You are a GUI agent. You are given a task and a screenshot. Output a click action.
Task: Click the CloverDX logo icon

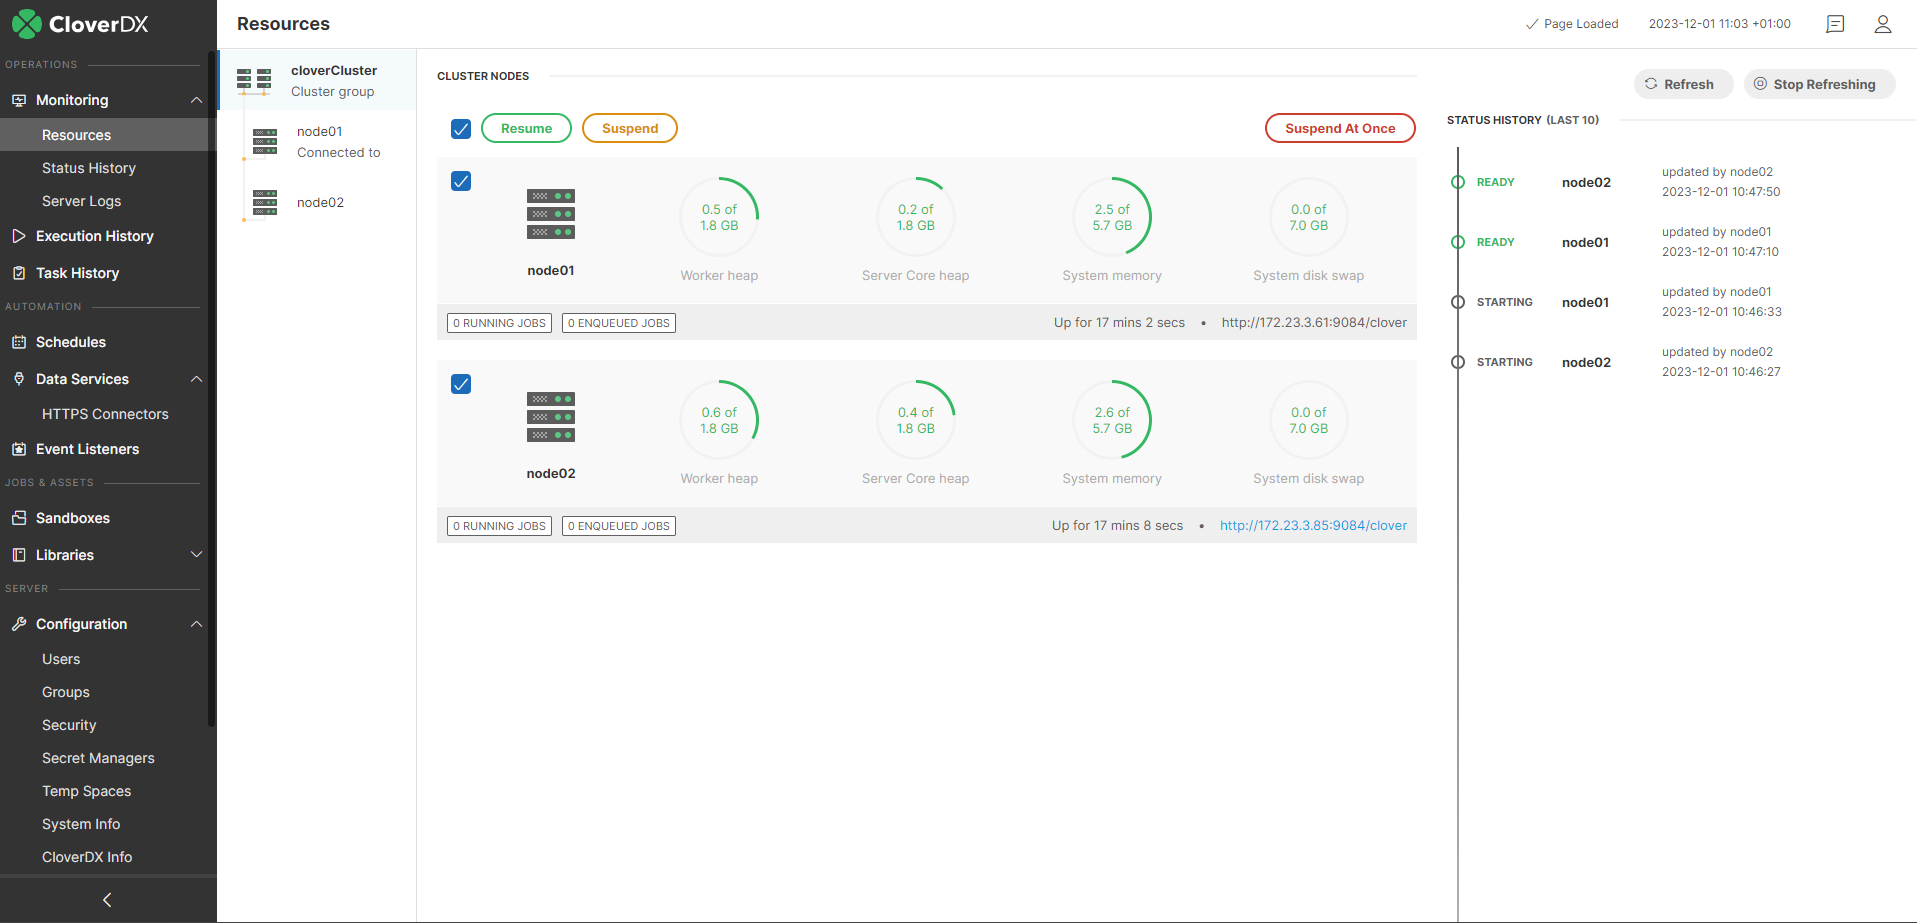[27, 24]
